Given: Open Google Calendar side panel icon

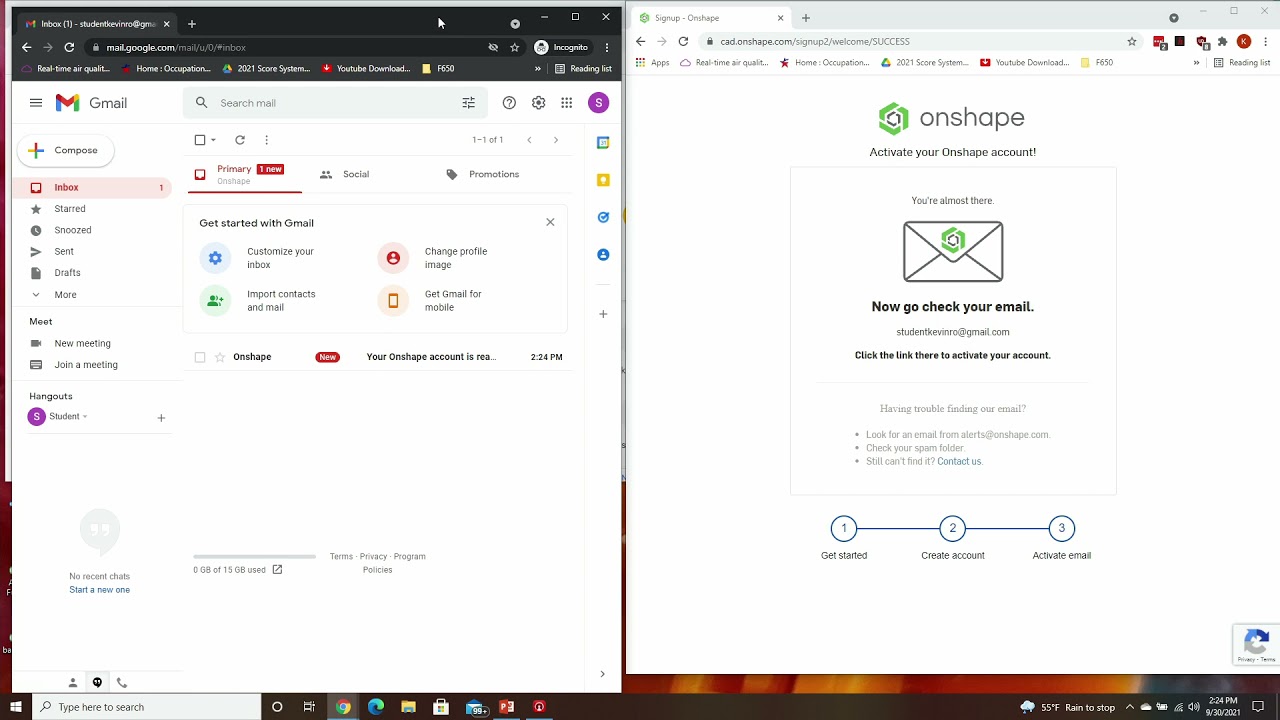Looking at the screenshot, I should pyautogui.click(x=603, y=143).
